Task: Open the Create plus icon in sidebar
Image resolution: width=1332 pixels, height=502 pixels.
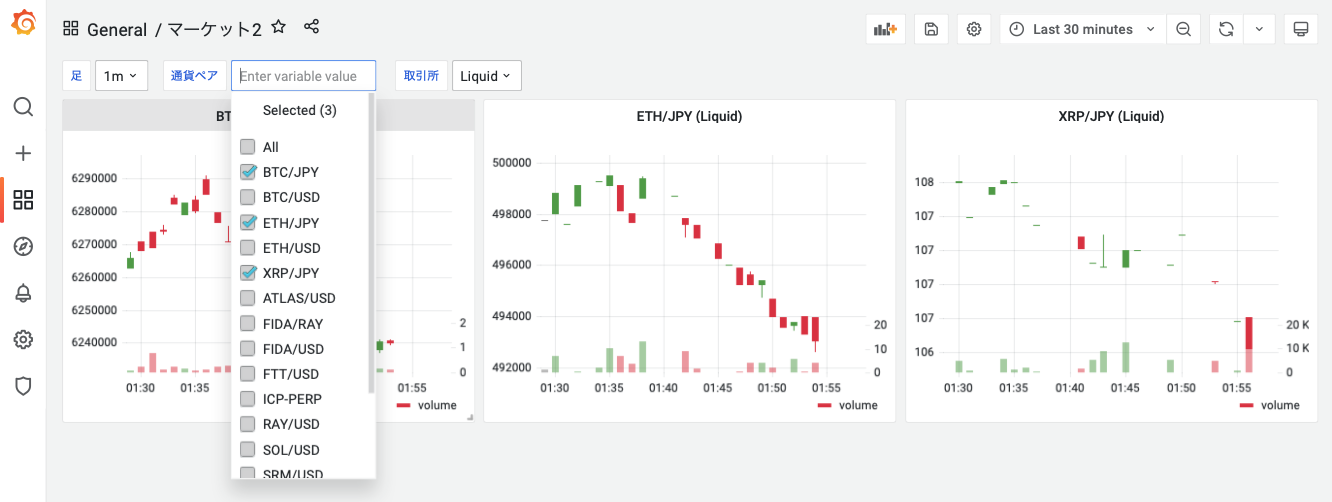Action: 23,153
